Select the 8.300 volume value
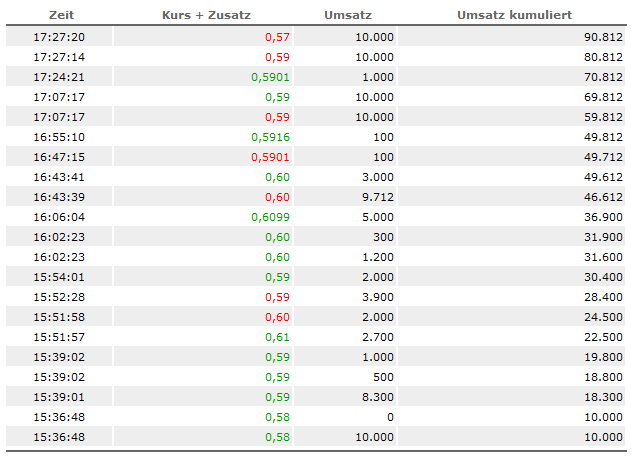 click(377, 397)
